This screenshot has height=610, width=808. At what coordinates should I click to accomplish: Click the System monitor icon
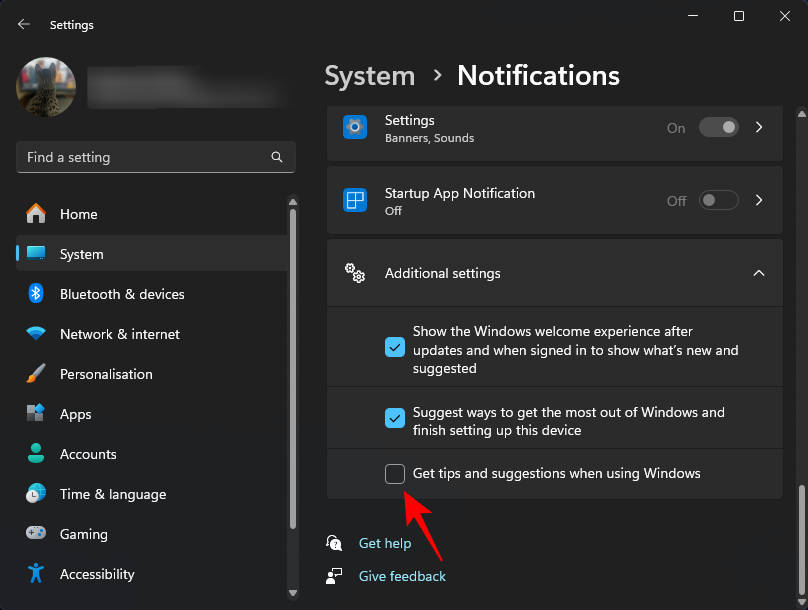(x=36, y=253)
